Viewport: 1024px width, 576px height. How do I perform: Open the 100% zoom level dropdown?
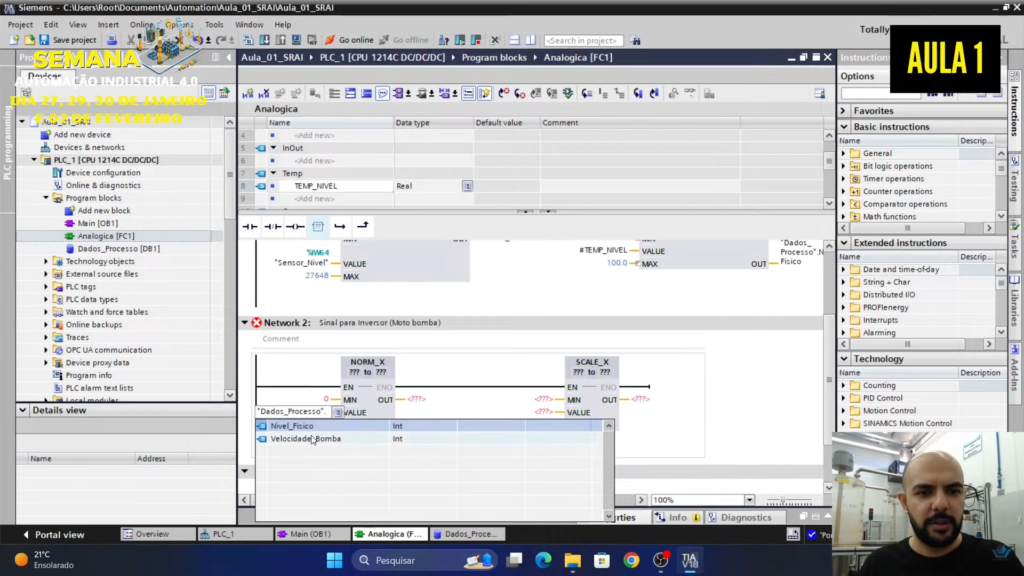(x=749, y=500)
